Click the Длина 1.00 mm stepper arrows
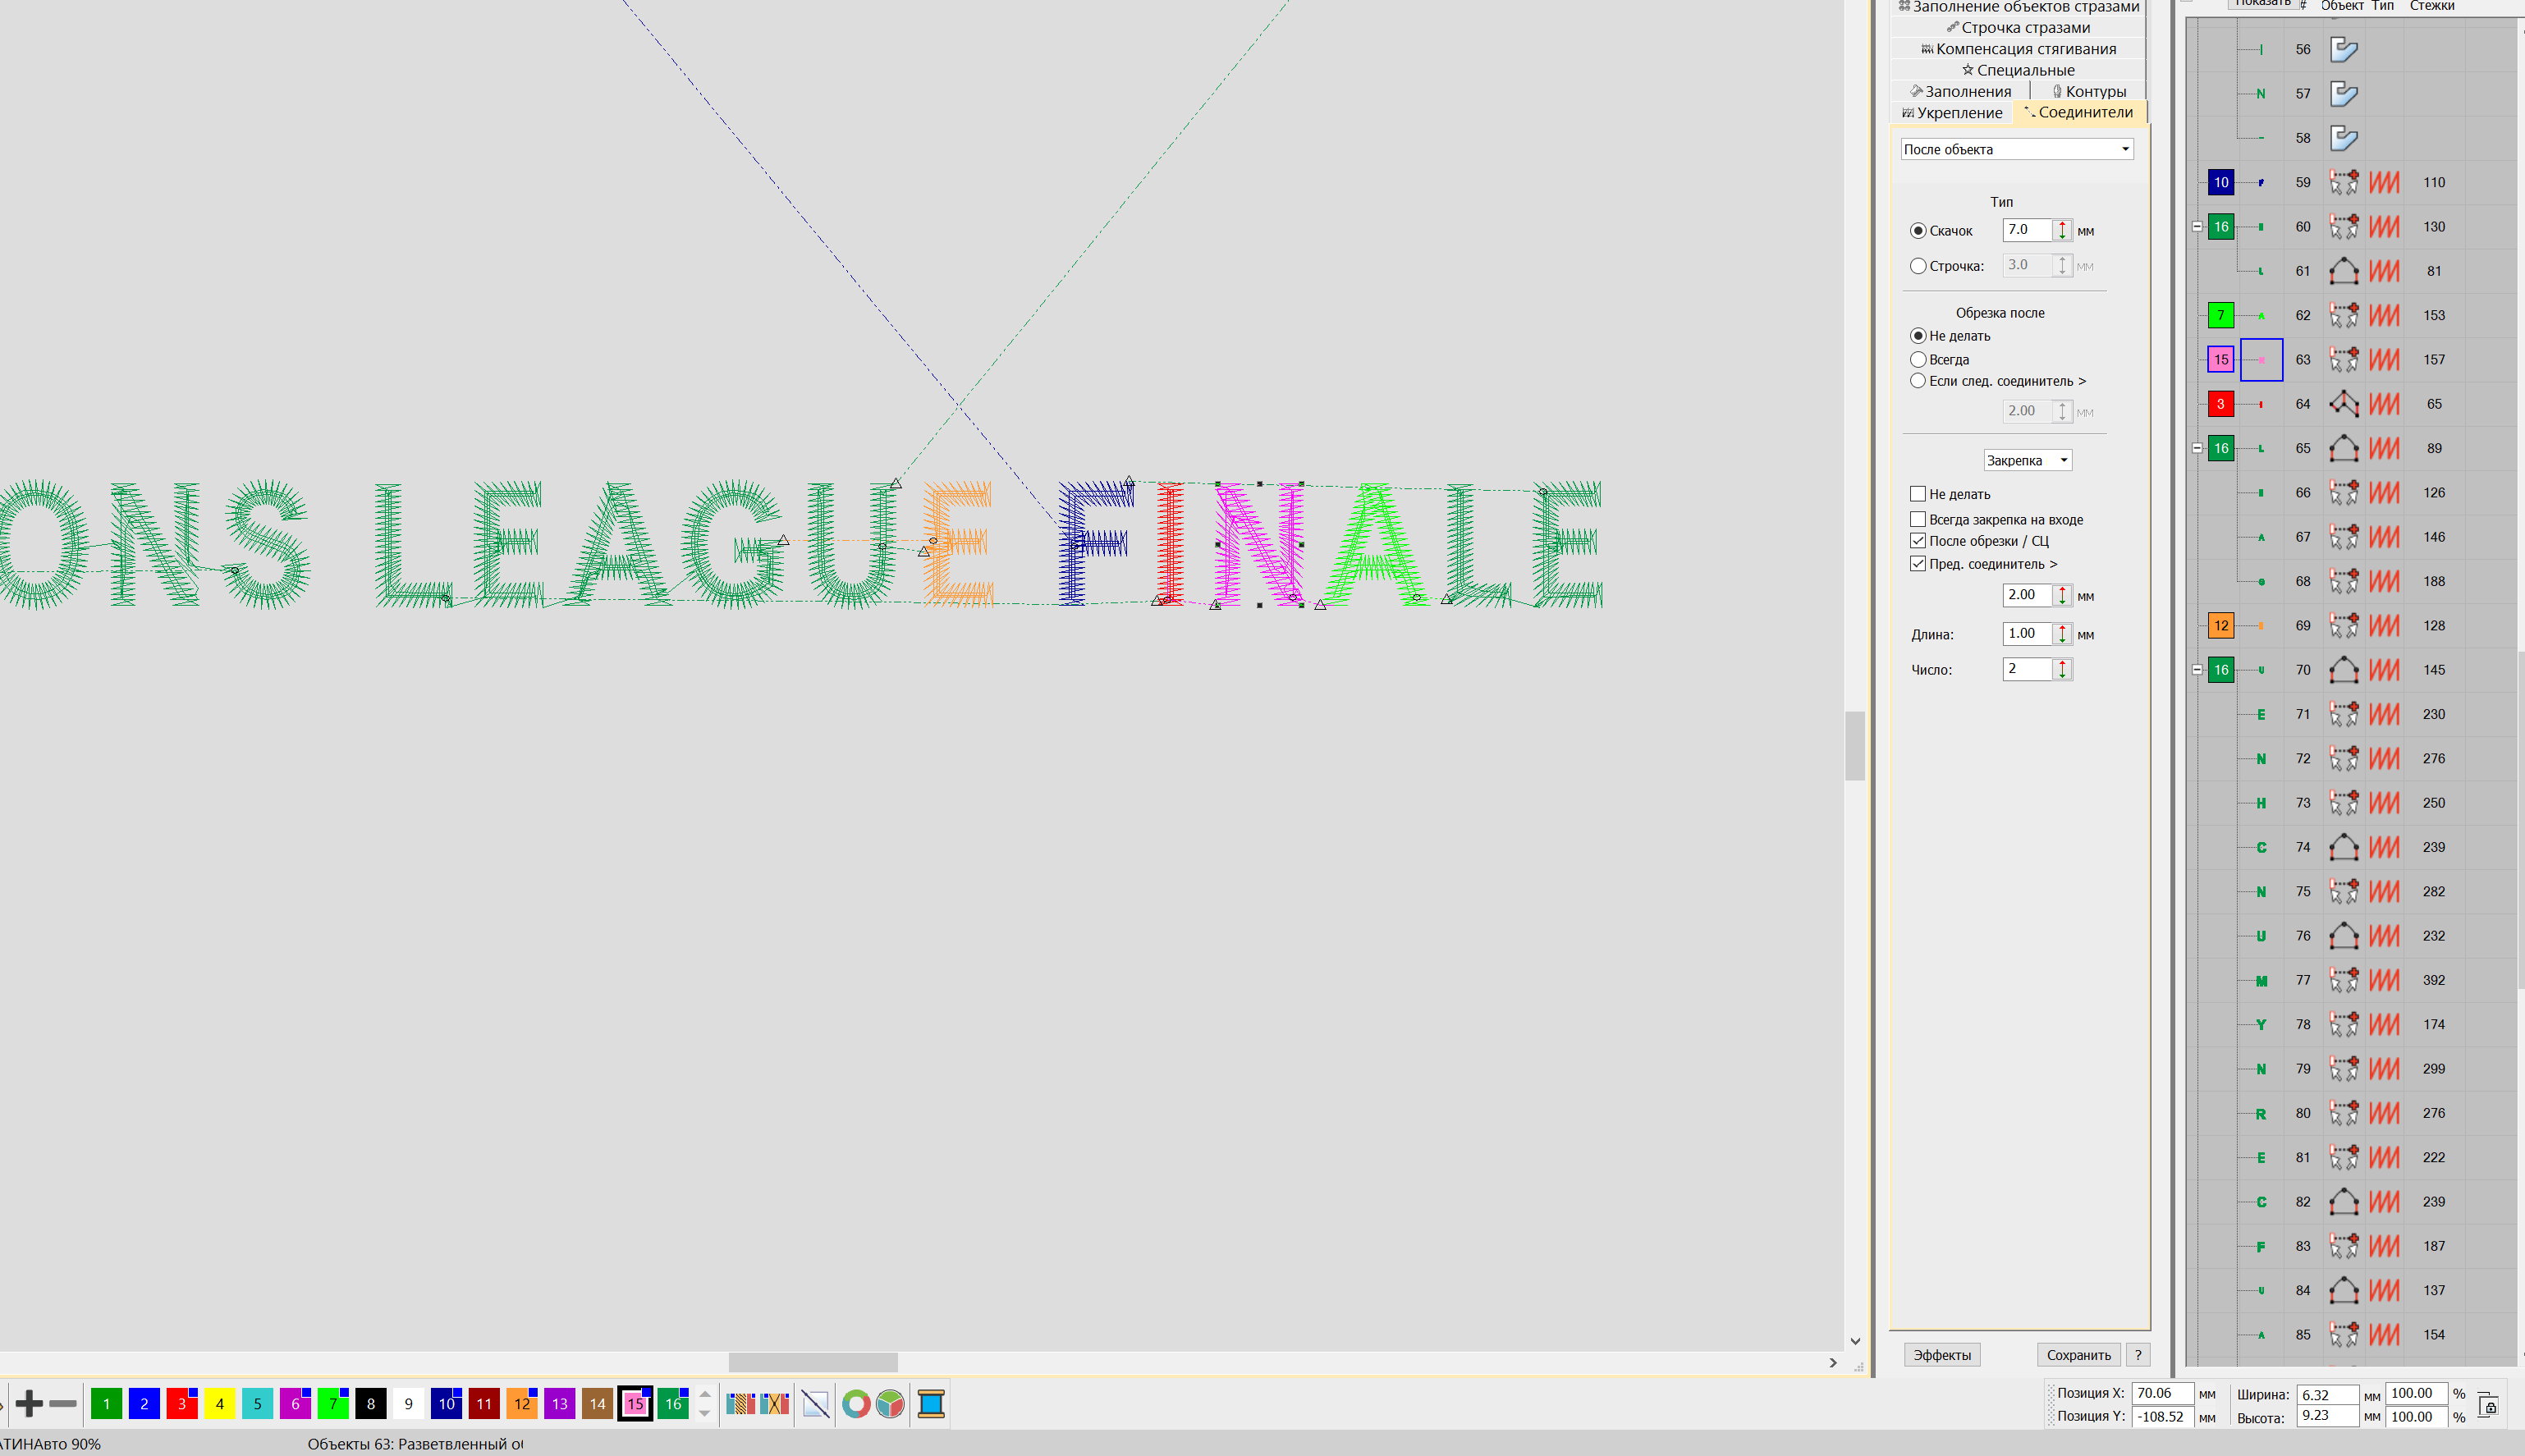This screenshot has height=1456, width=2525. (2062, 634)
